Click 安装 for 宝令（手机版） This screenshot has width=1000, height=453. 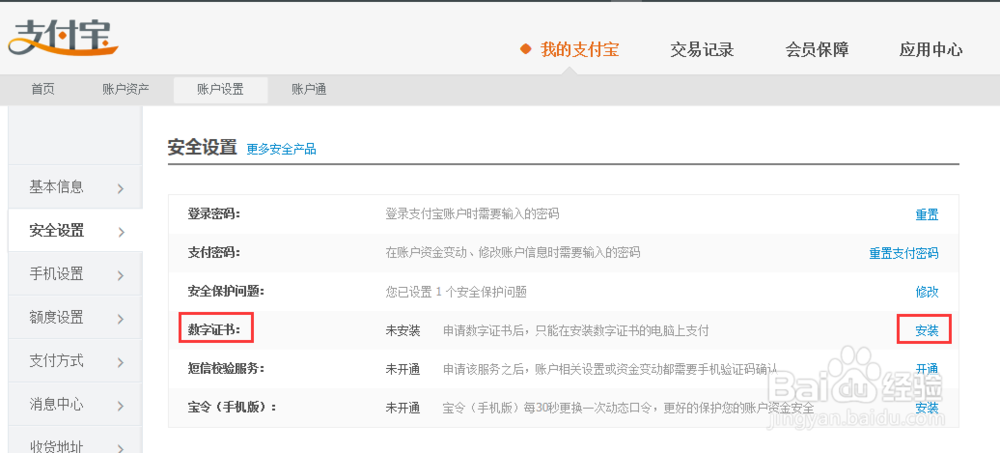927,407
